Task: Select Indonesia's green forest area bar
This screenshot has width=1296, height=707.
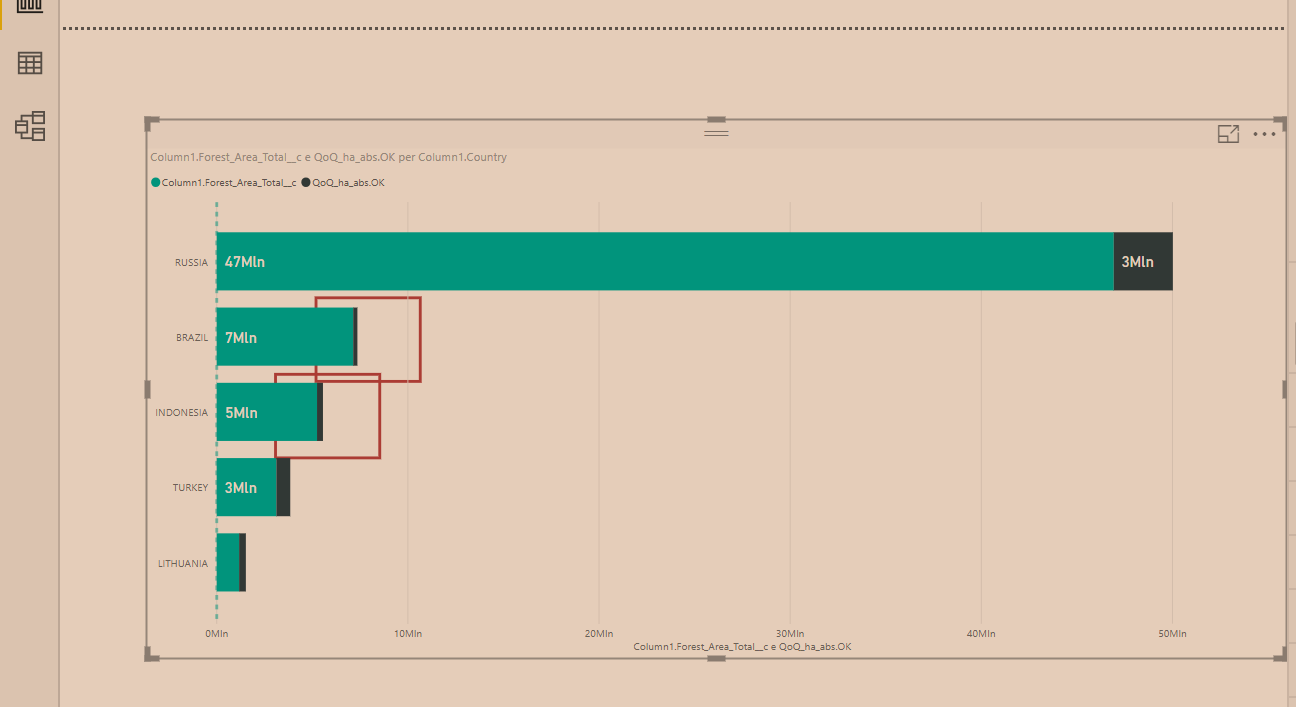Action: 267,412
